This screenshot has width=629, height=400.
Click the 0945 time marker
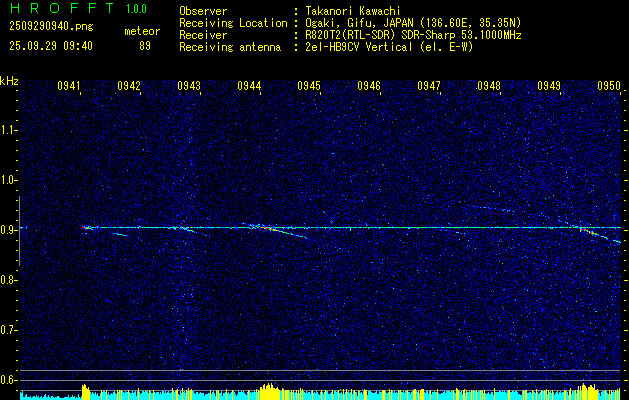coord(309,85)
